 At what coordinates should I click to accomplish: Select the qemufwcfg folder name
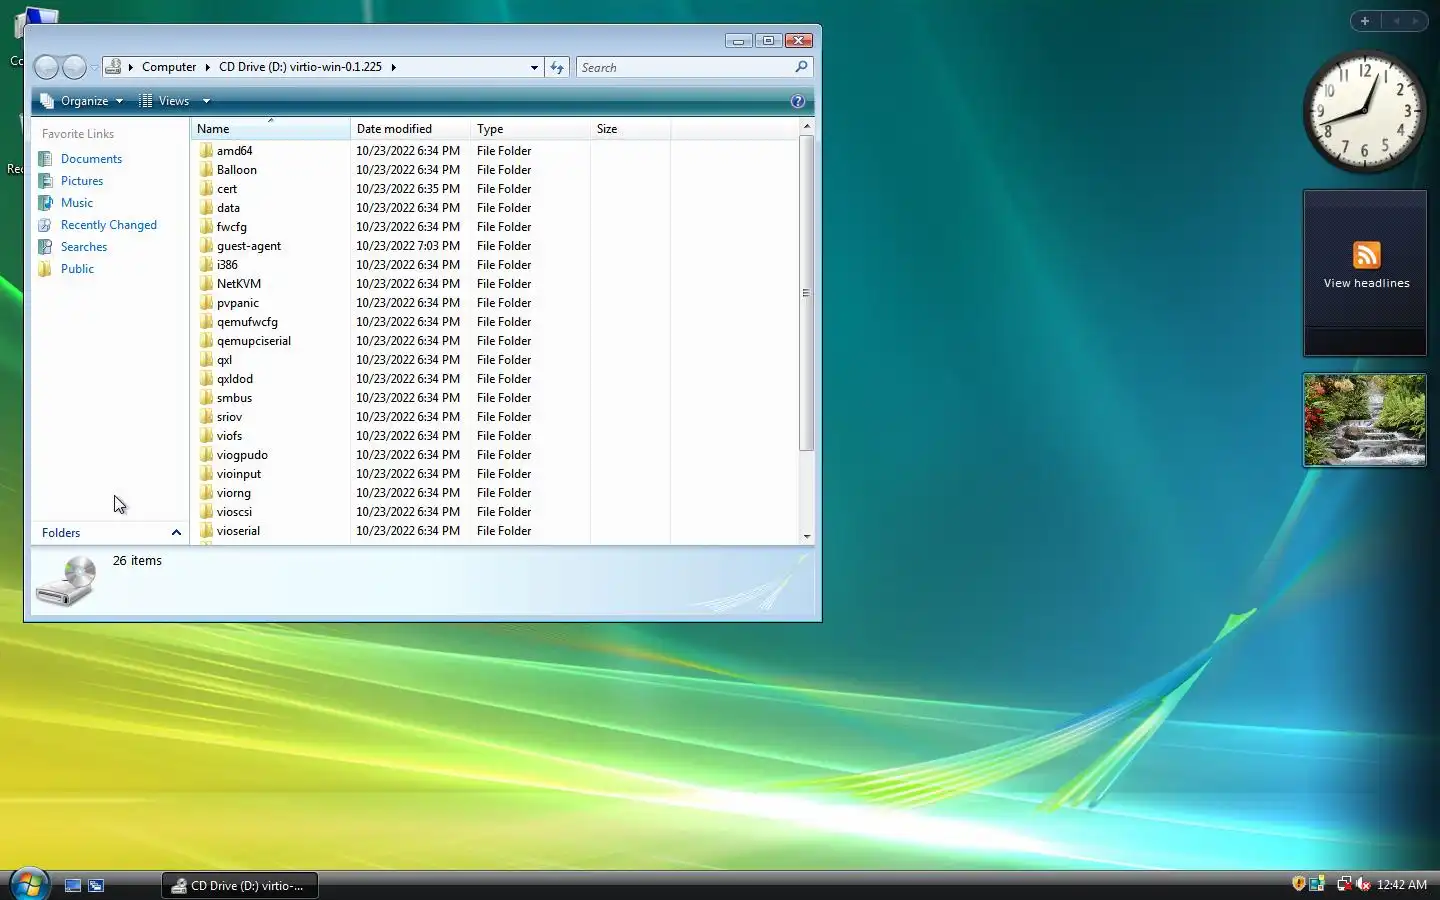(x=247, y=322)
